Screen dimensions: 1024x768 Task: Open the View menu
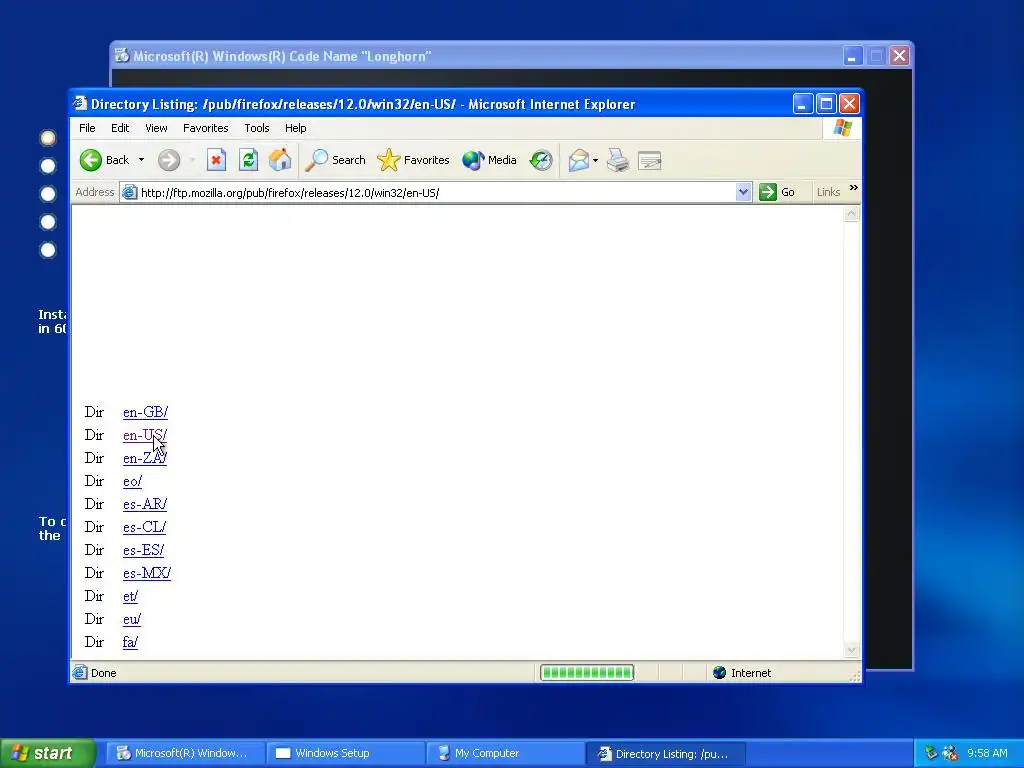click(x=156, y=128)
